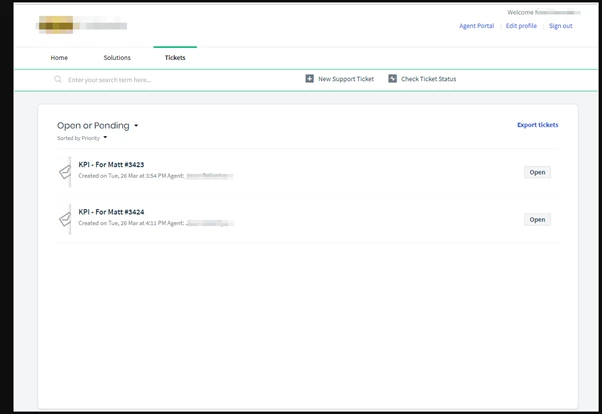Click New Support Ticket text link
This screenshot has height=414, width=602.
(x=346, y=79)
